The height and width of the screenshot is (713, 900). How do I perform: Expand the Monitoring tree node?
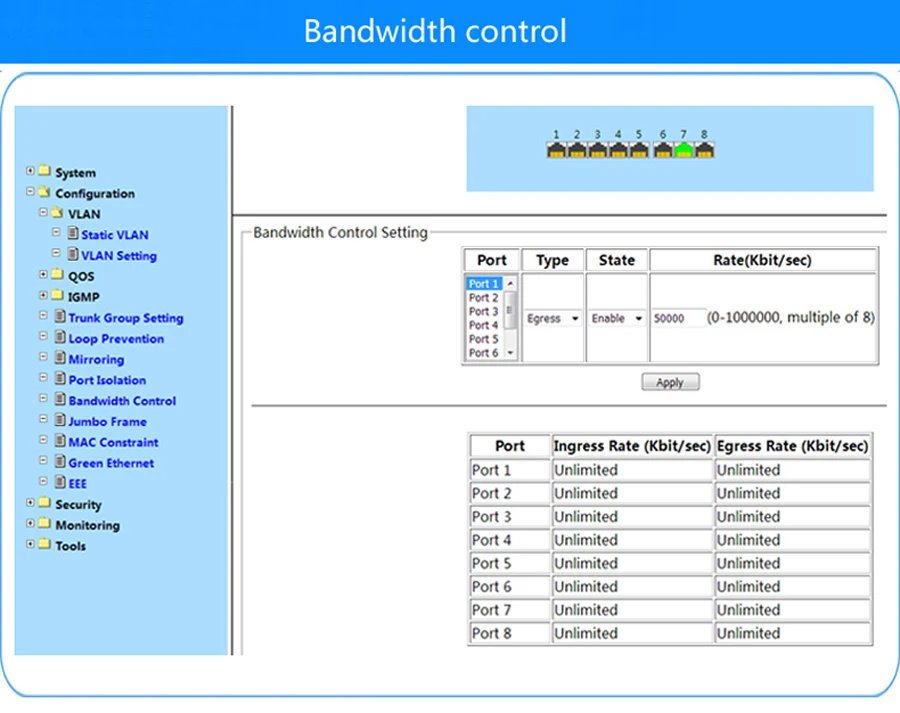click(x=30, y=523)
